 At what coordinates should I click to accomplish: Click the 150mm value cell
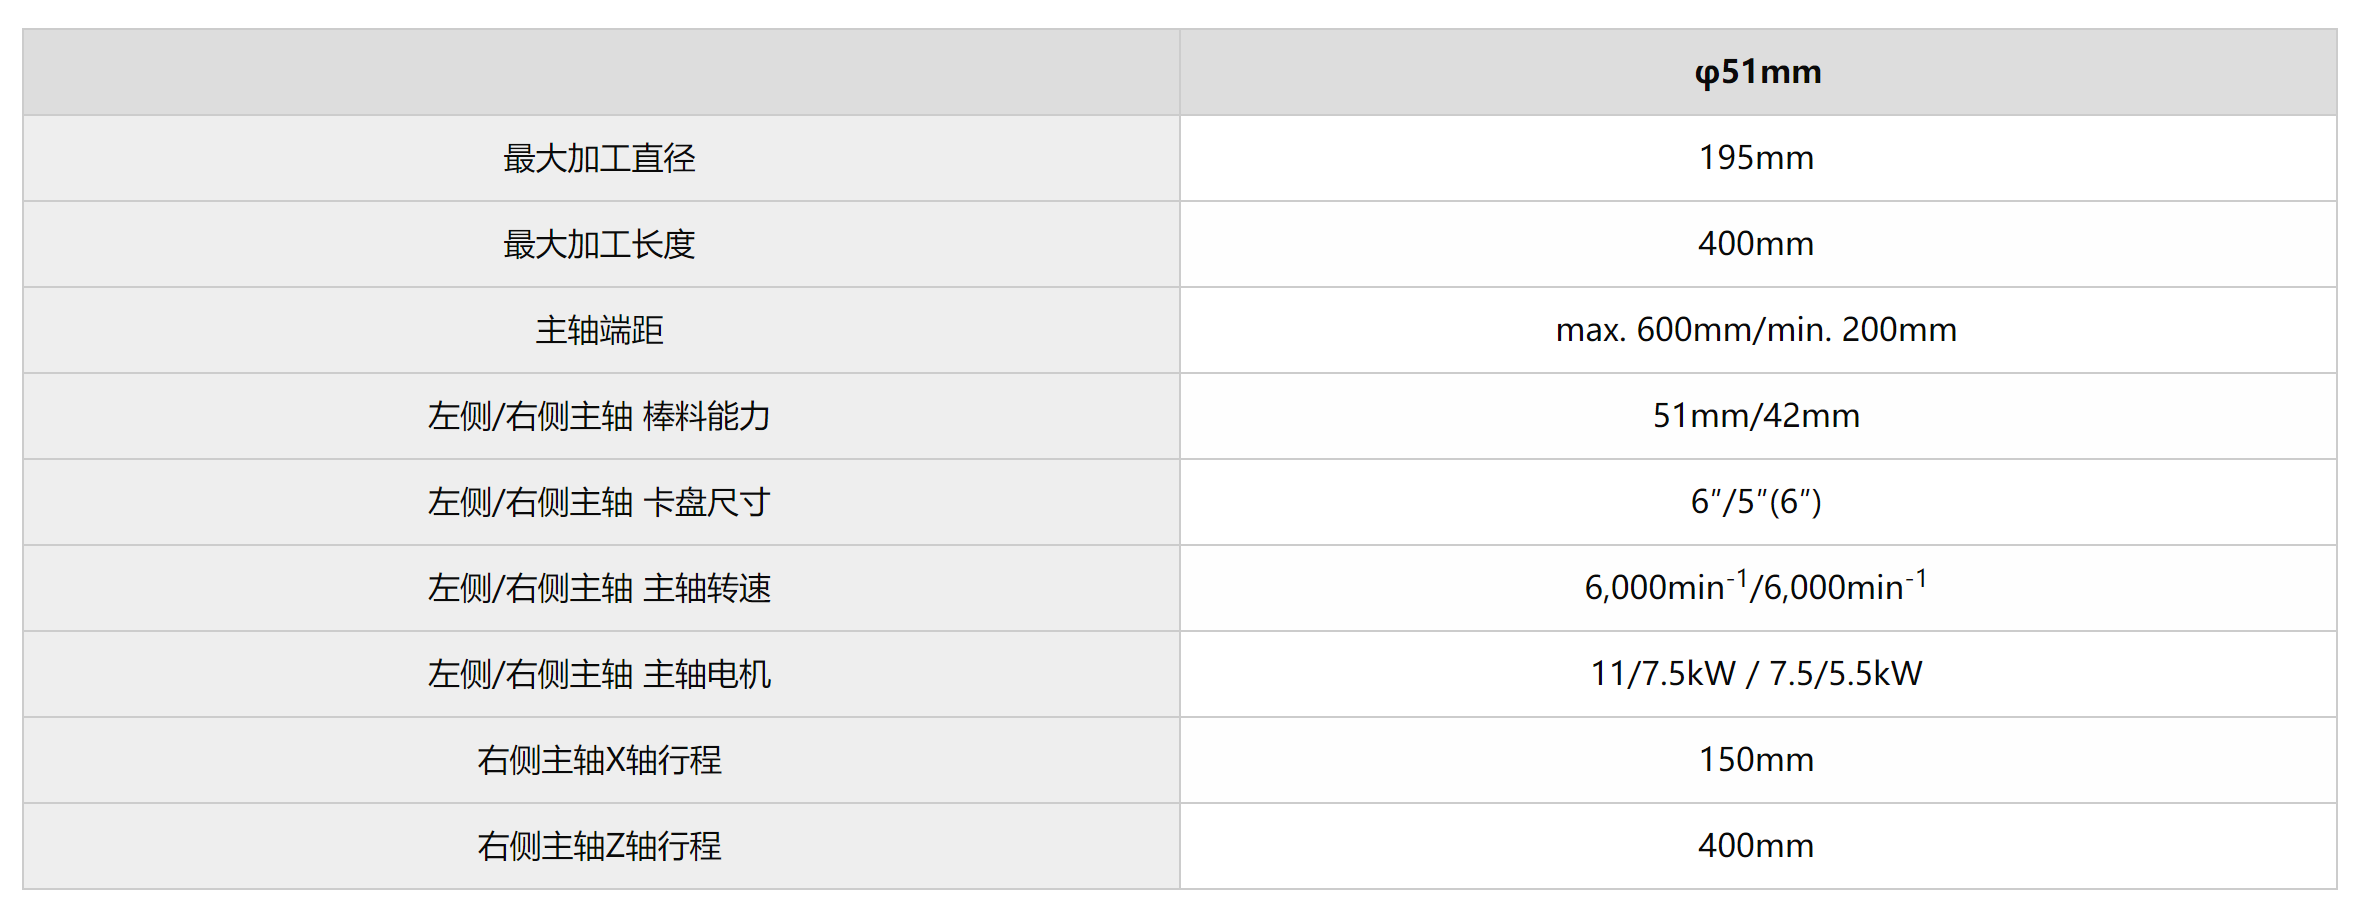pyautogui.click(x=1756, y=760)
